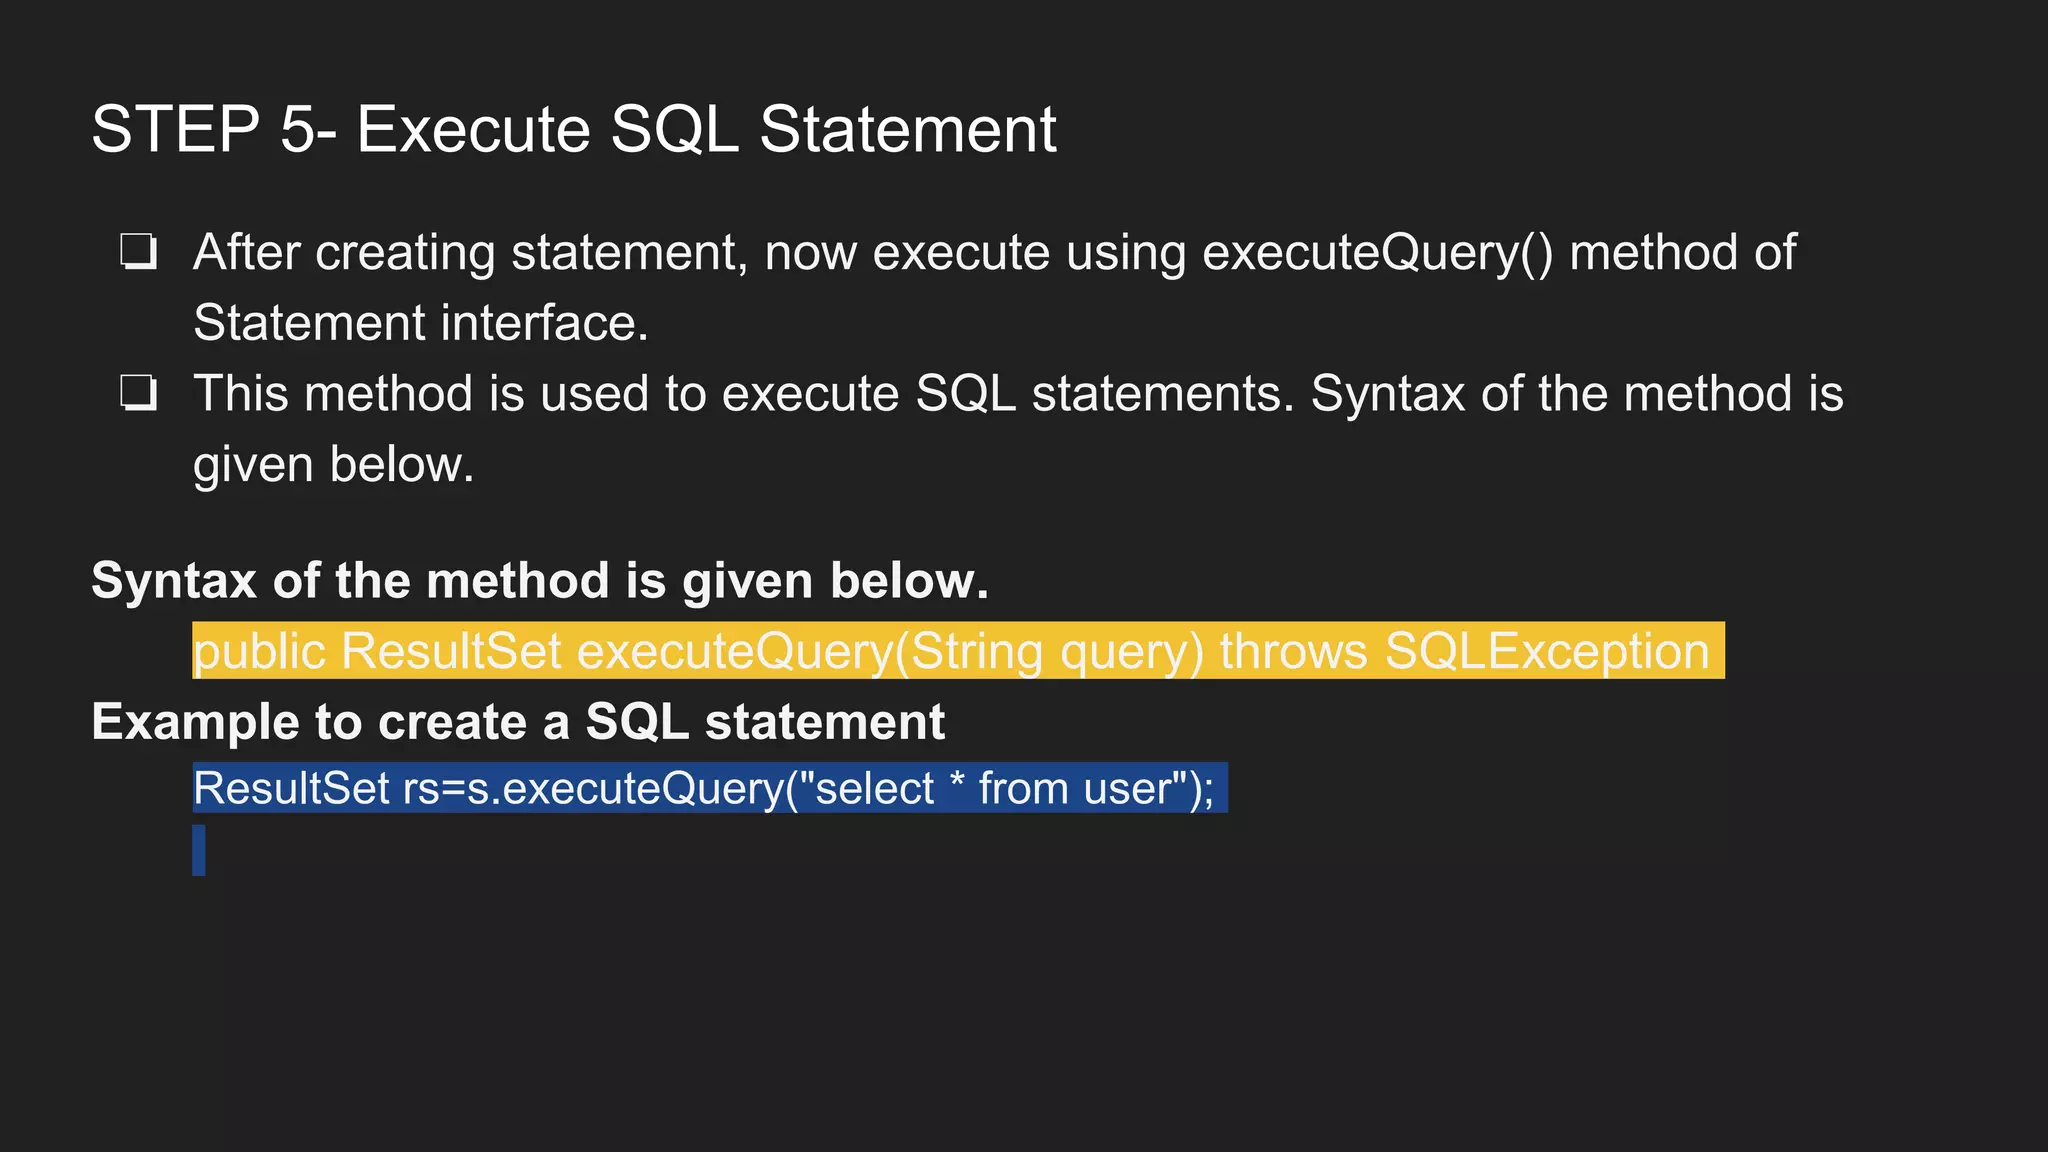Image resolution: width=2048 pixels, height=1152 pixels.
Task: Click the square bullet before "After creating statement"
Action: pos(138,253)
